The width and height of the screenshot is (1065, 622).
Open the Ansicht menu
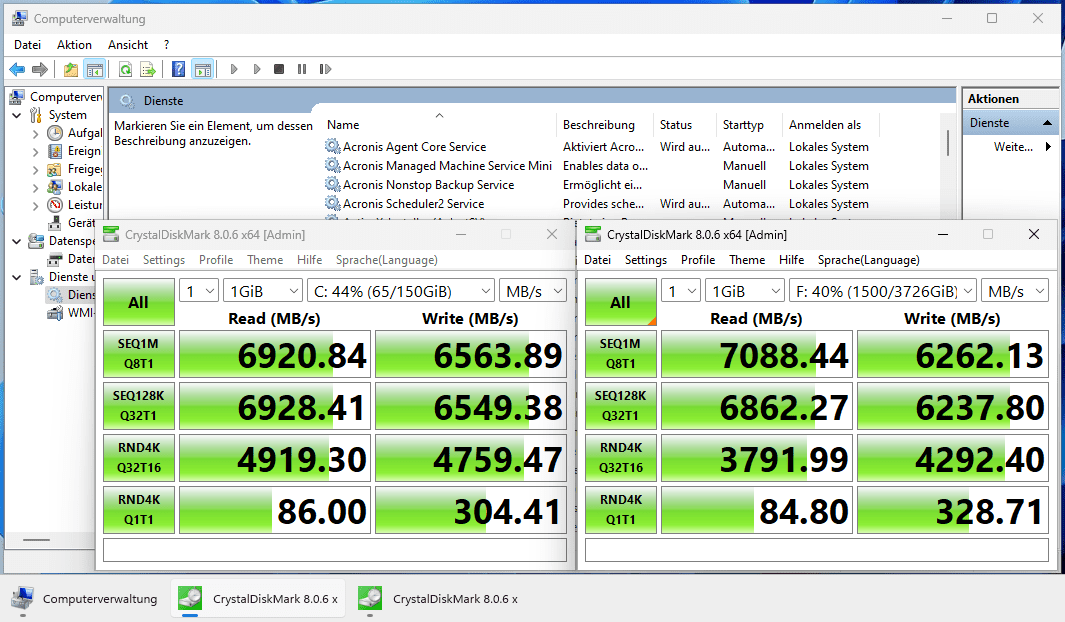(128, 45)
